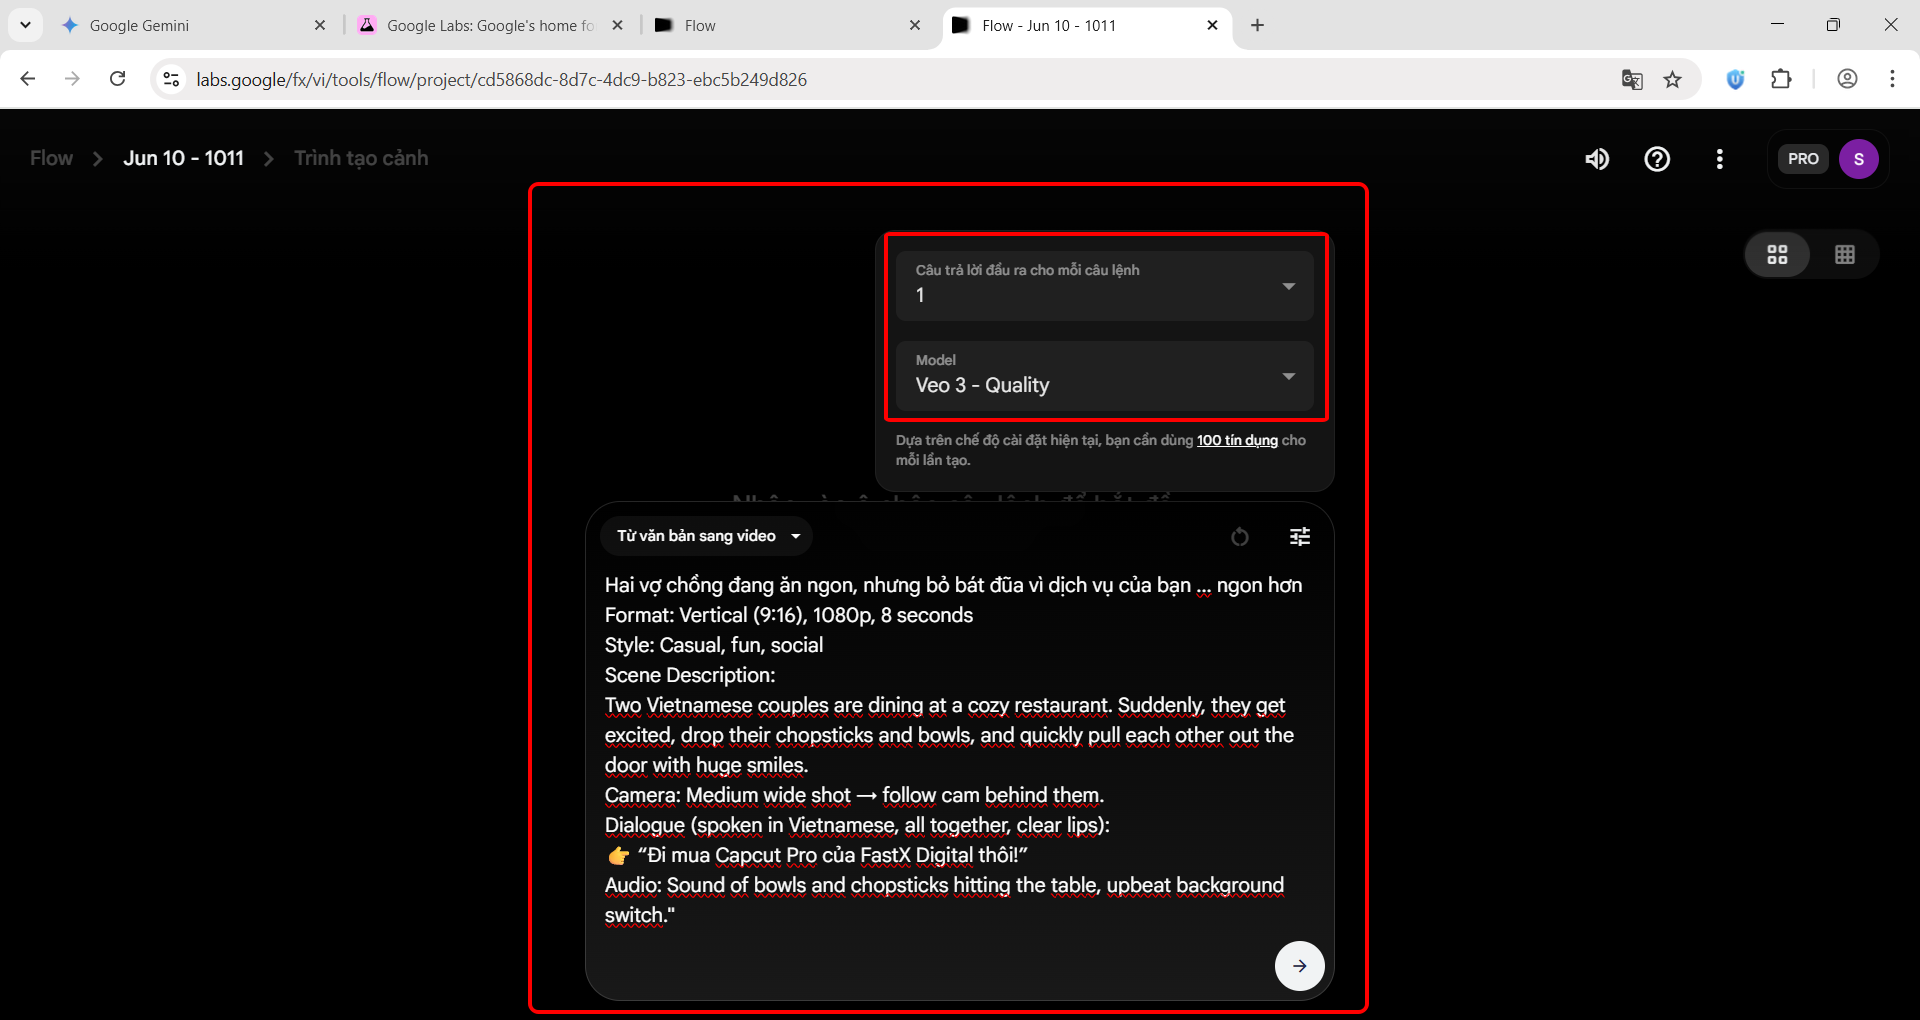Viewport: 1920px width, 1020px height.
Task: View site information icon in address bar
Action: (171, 79)
